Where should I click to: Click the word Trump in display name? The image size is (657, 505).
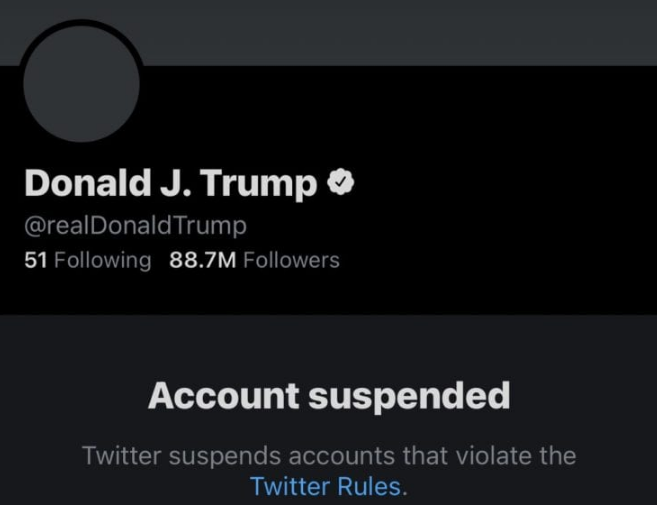[x=259, y=184]
